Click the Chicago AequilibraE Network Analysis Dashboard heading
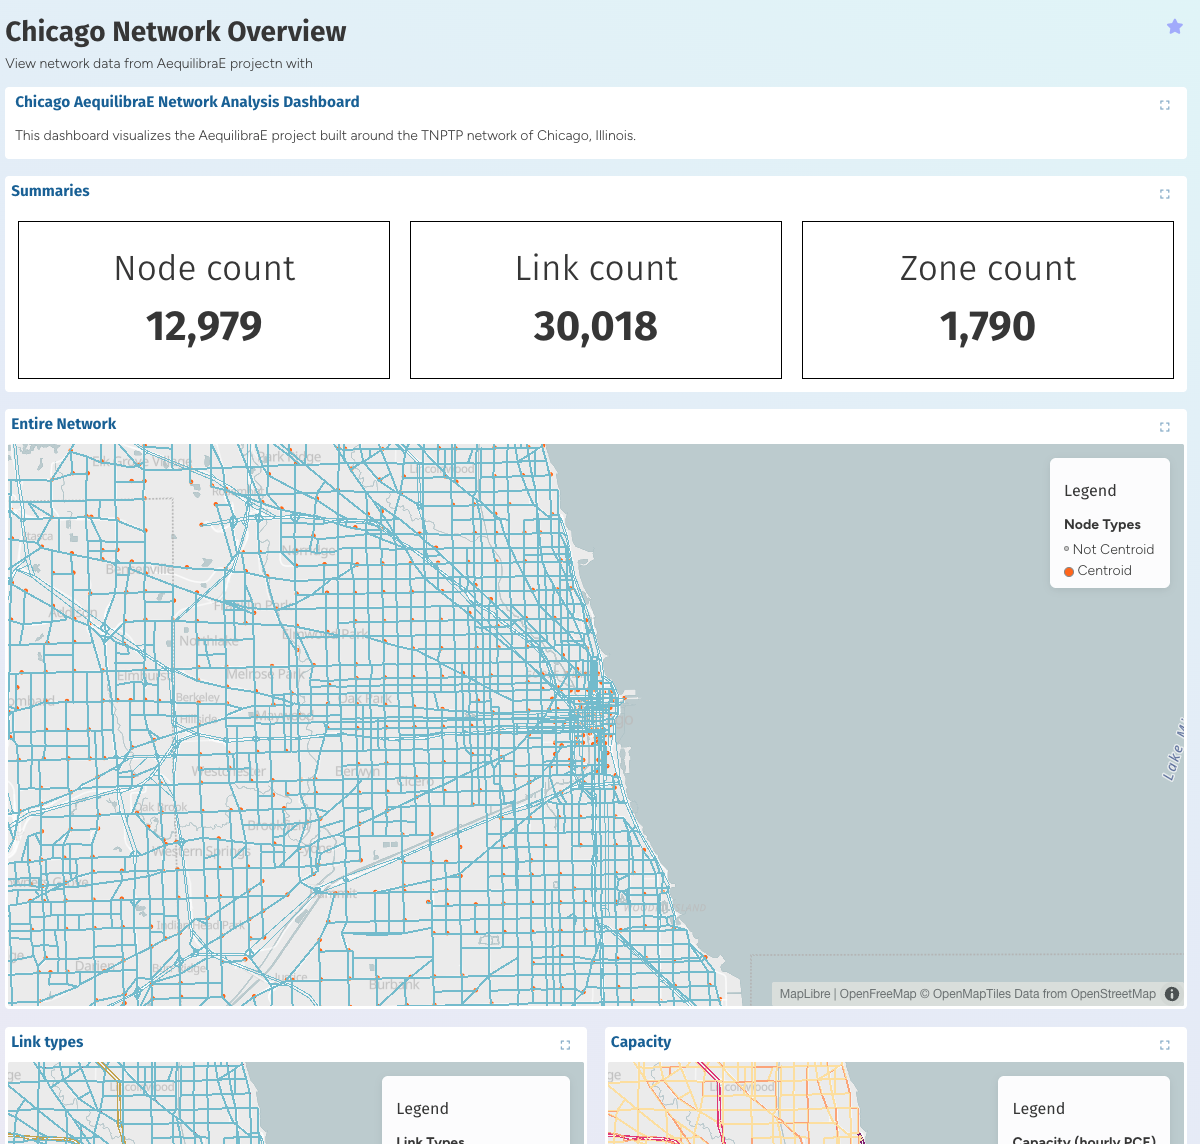This screenshot has width=1200, height=1144. [x=186, y=101]
